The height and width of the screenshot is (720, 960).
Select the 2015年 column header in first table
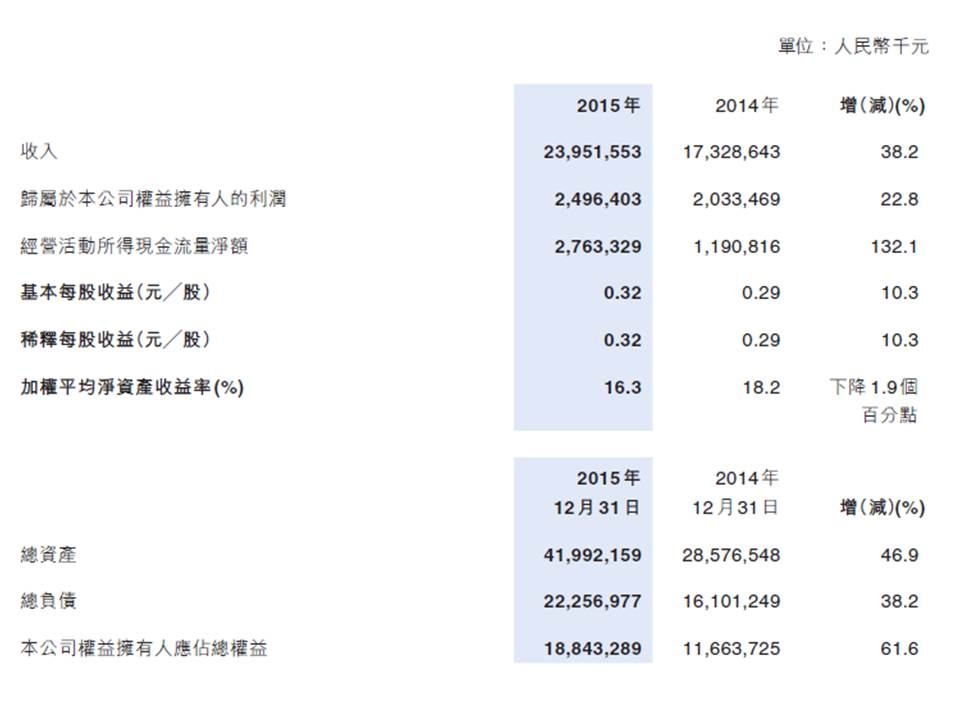(x=608, y=105)
